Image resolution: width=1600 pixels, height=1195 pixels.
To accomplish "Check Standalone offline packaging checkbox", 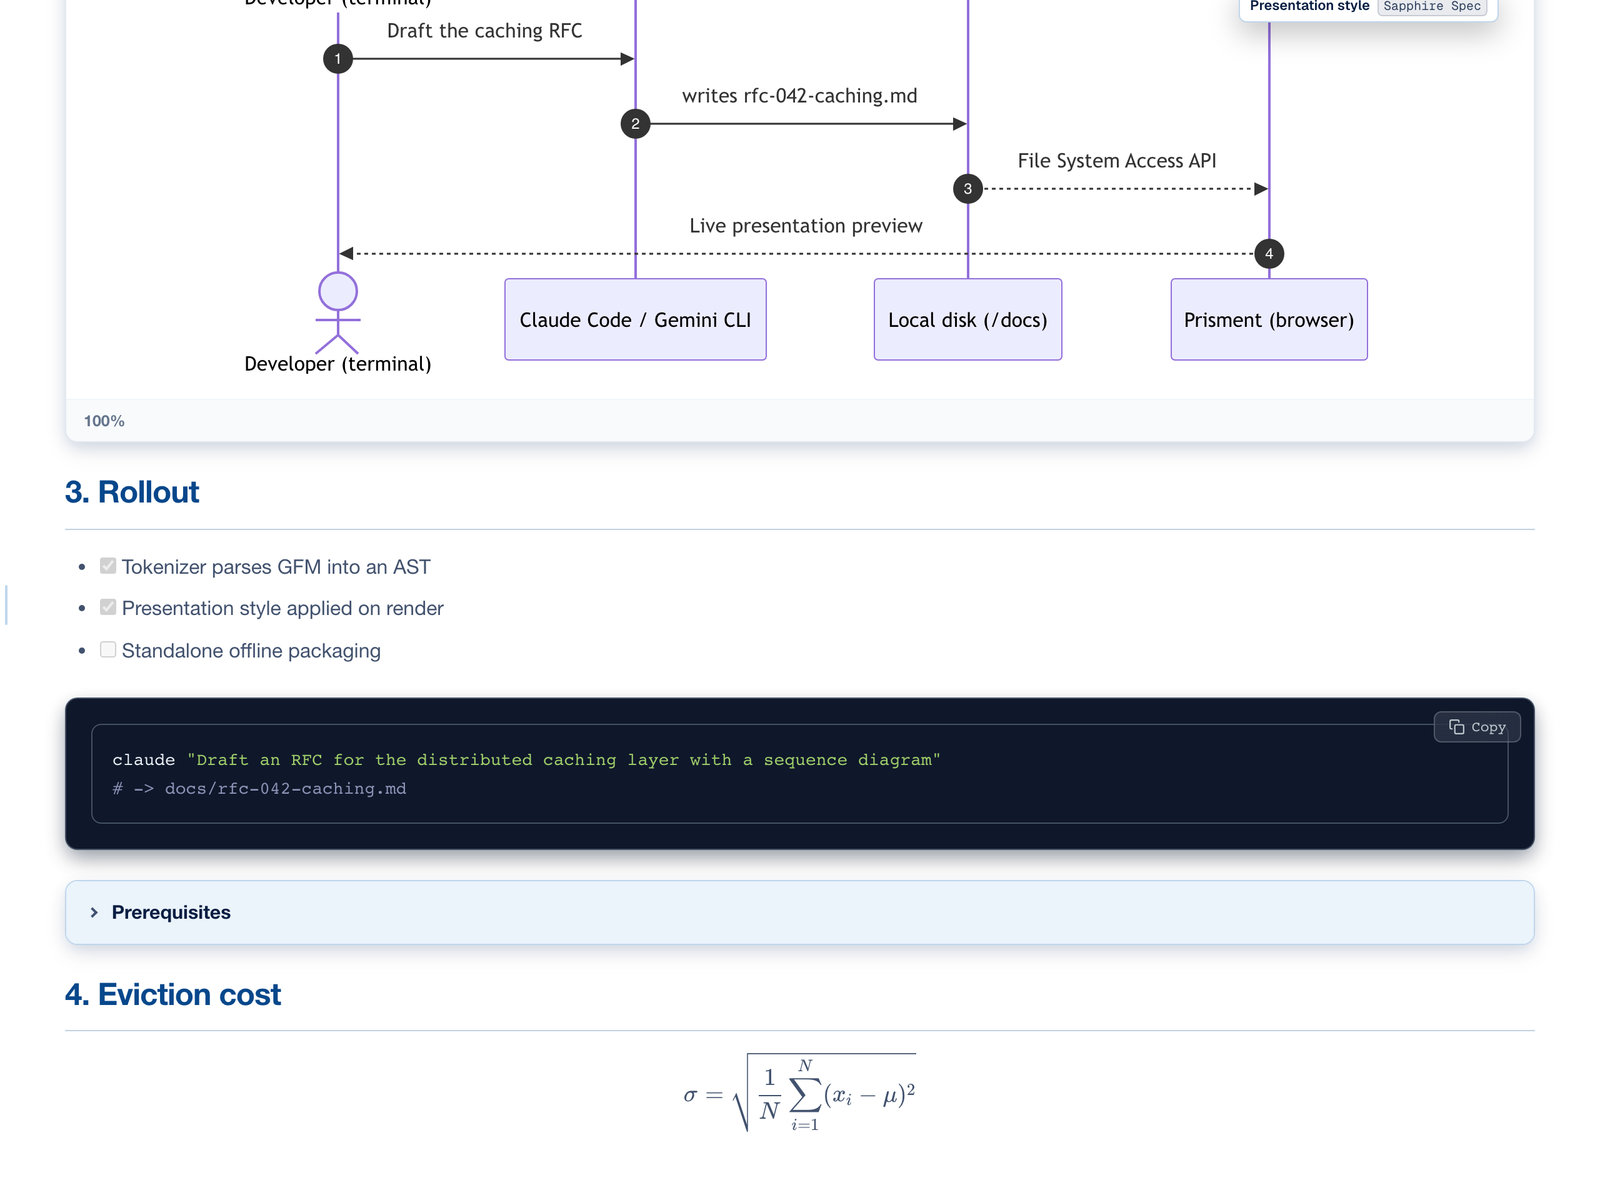I will tap(108, 650).
